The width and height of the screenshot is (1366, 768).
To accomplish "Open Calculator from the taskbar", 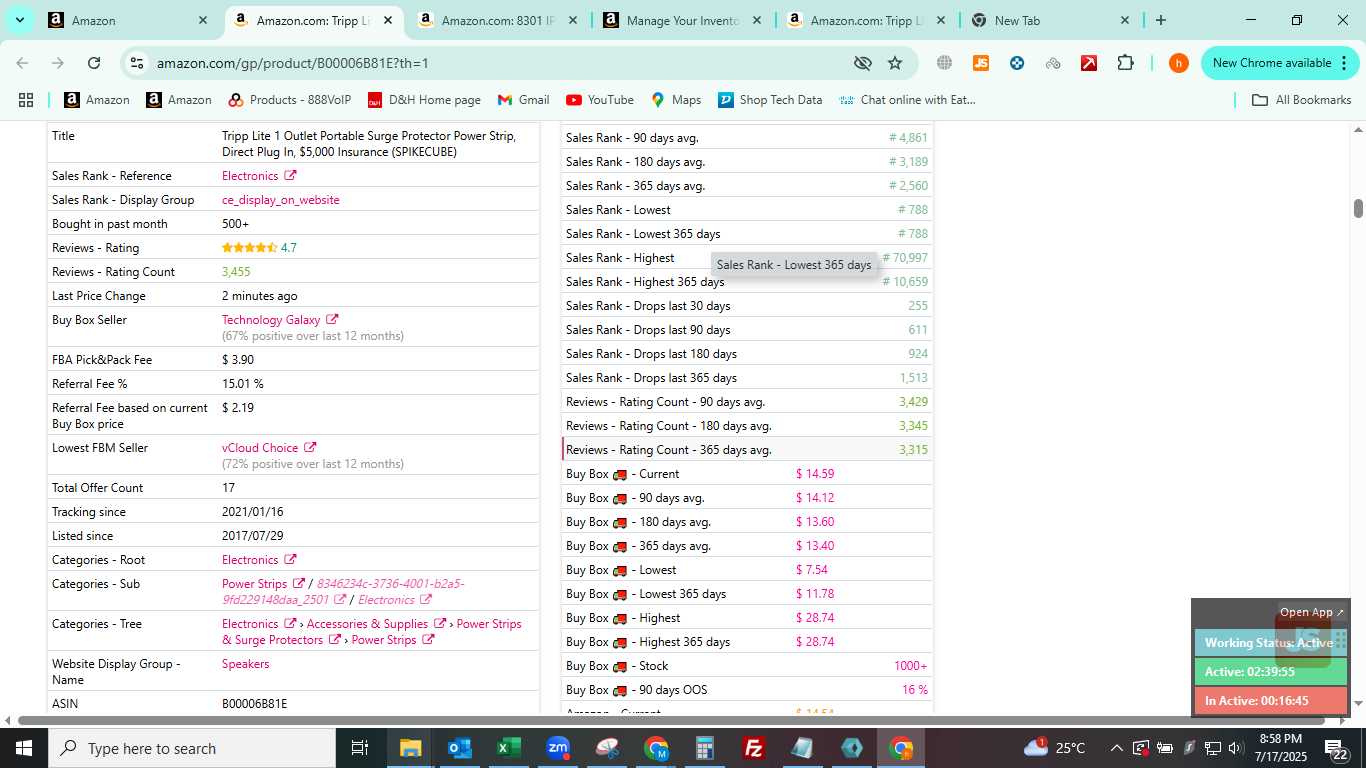I will (705, 748).
